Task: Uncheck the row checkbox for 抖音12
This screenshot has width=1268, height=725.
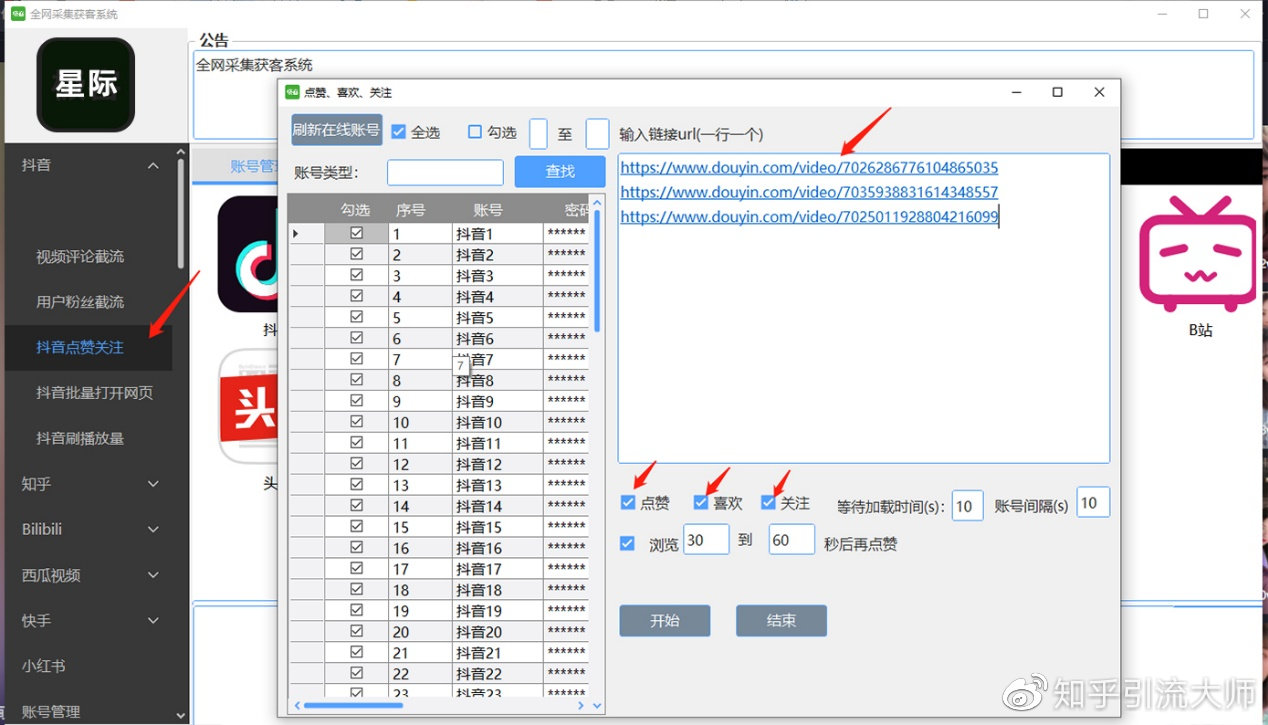Action: coord(356,464)
